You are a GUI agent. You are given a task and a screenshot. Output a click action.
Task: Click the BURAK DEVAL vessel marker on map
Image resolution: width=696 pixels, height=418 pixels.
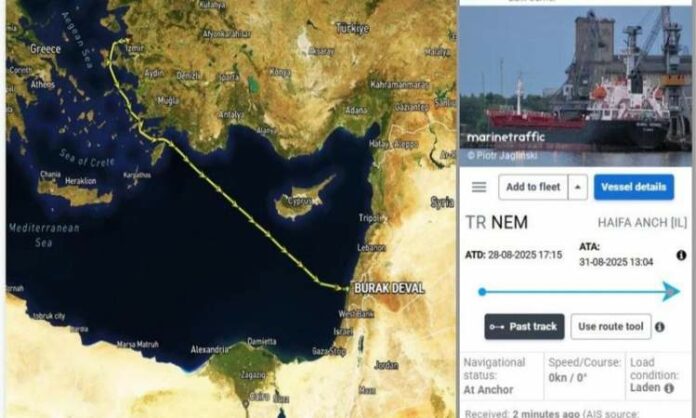pos(347,289)
